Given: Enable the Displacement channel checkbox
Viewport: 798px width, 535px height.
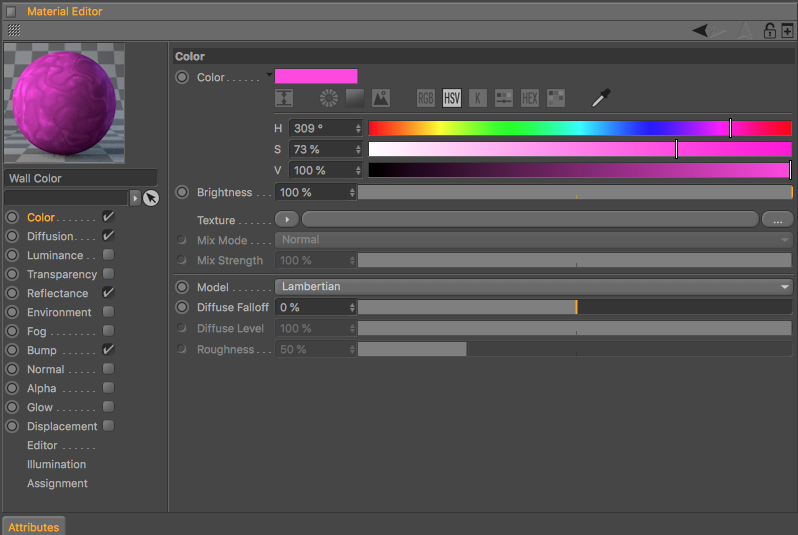Looking at the screenshot, I should [108, 426].
